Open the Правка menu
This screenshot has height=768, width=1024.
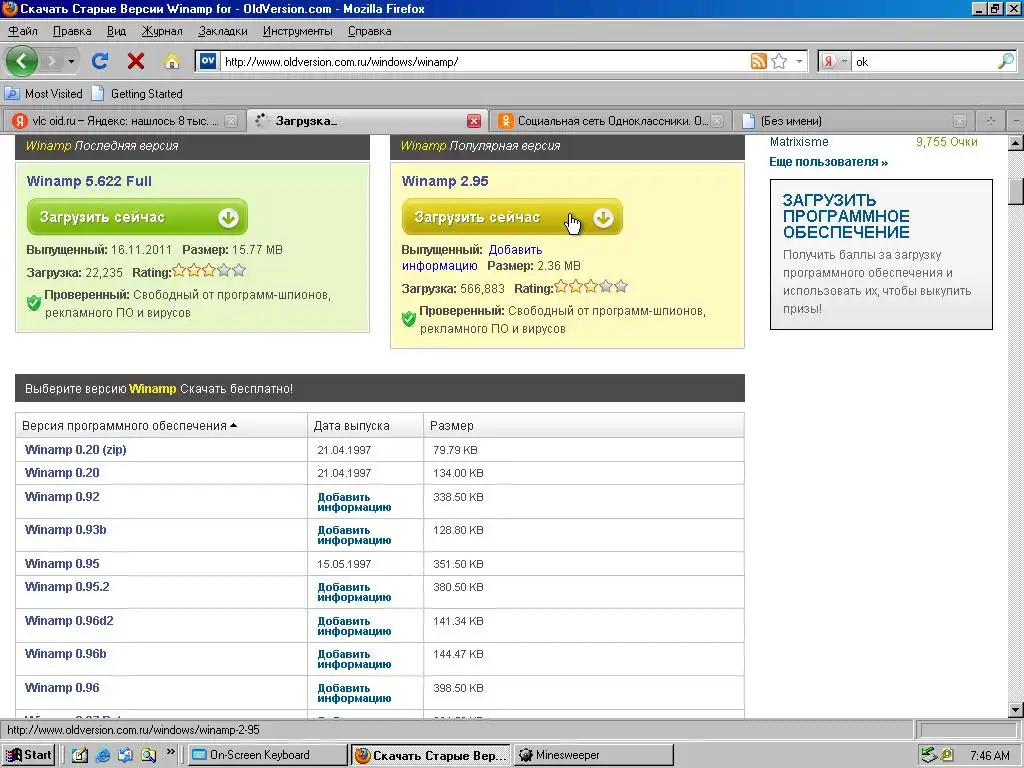pos(72,31)
